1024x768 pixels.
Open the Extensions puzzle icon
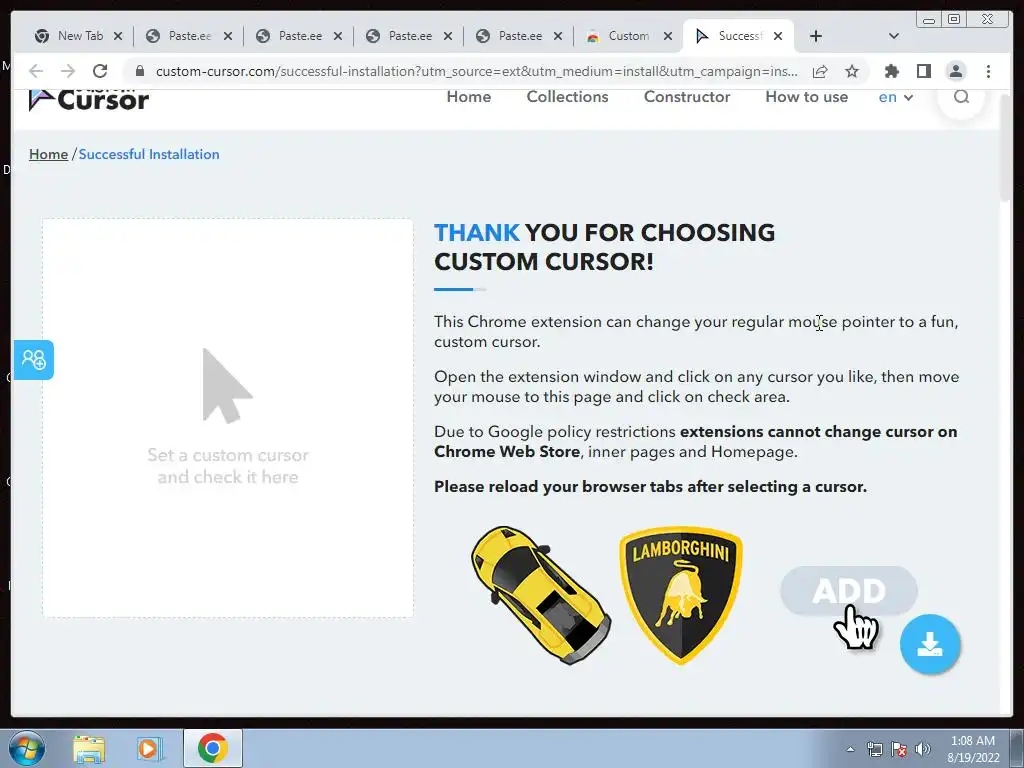[891, 71]
